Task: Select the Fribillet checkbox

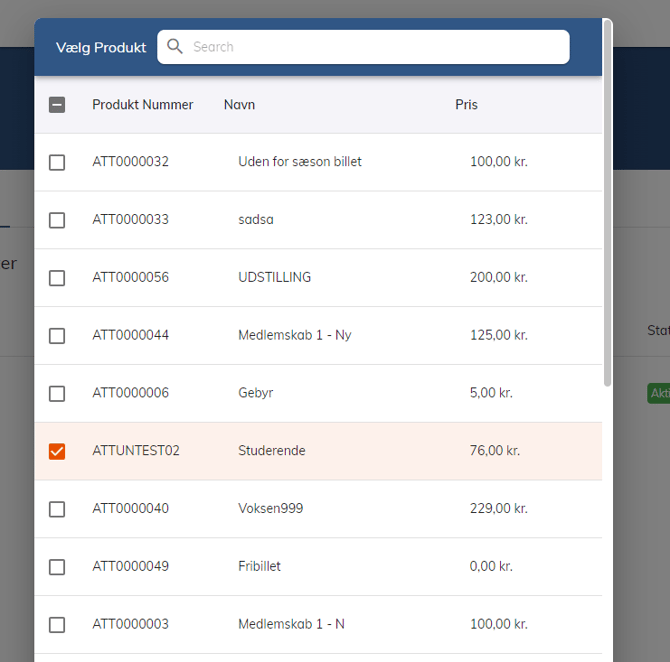Action: click(x=57, y=567)
